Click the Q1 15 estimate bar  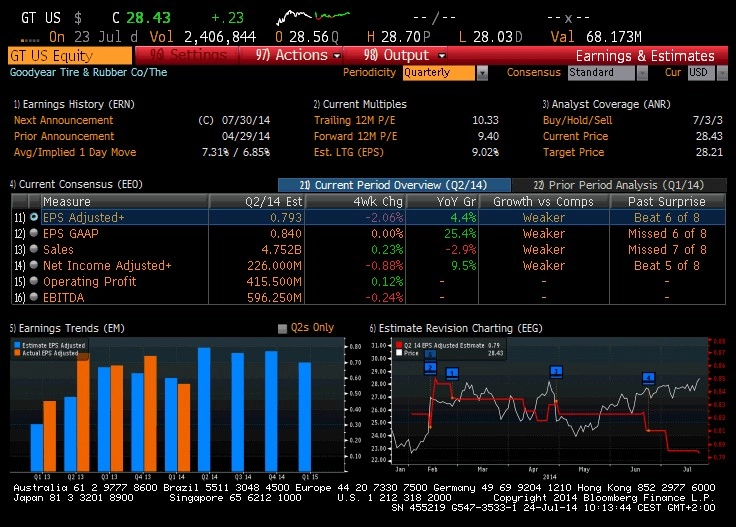tap(305, 417)
